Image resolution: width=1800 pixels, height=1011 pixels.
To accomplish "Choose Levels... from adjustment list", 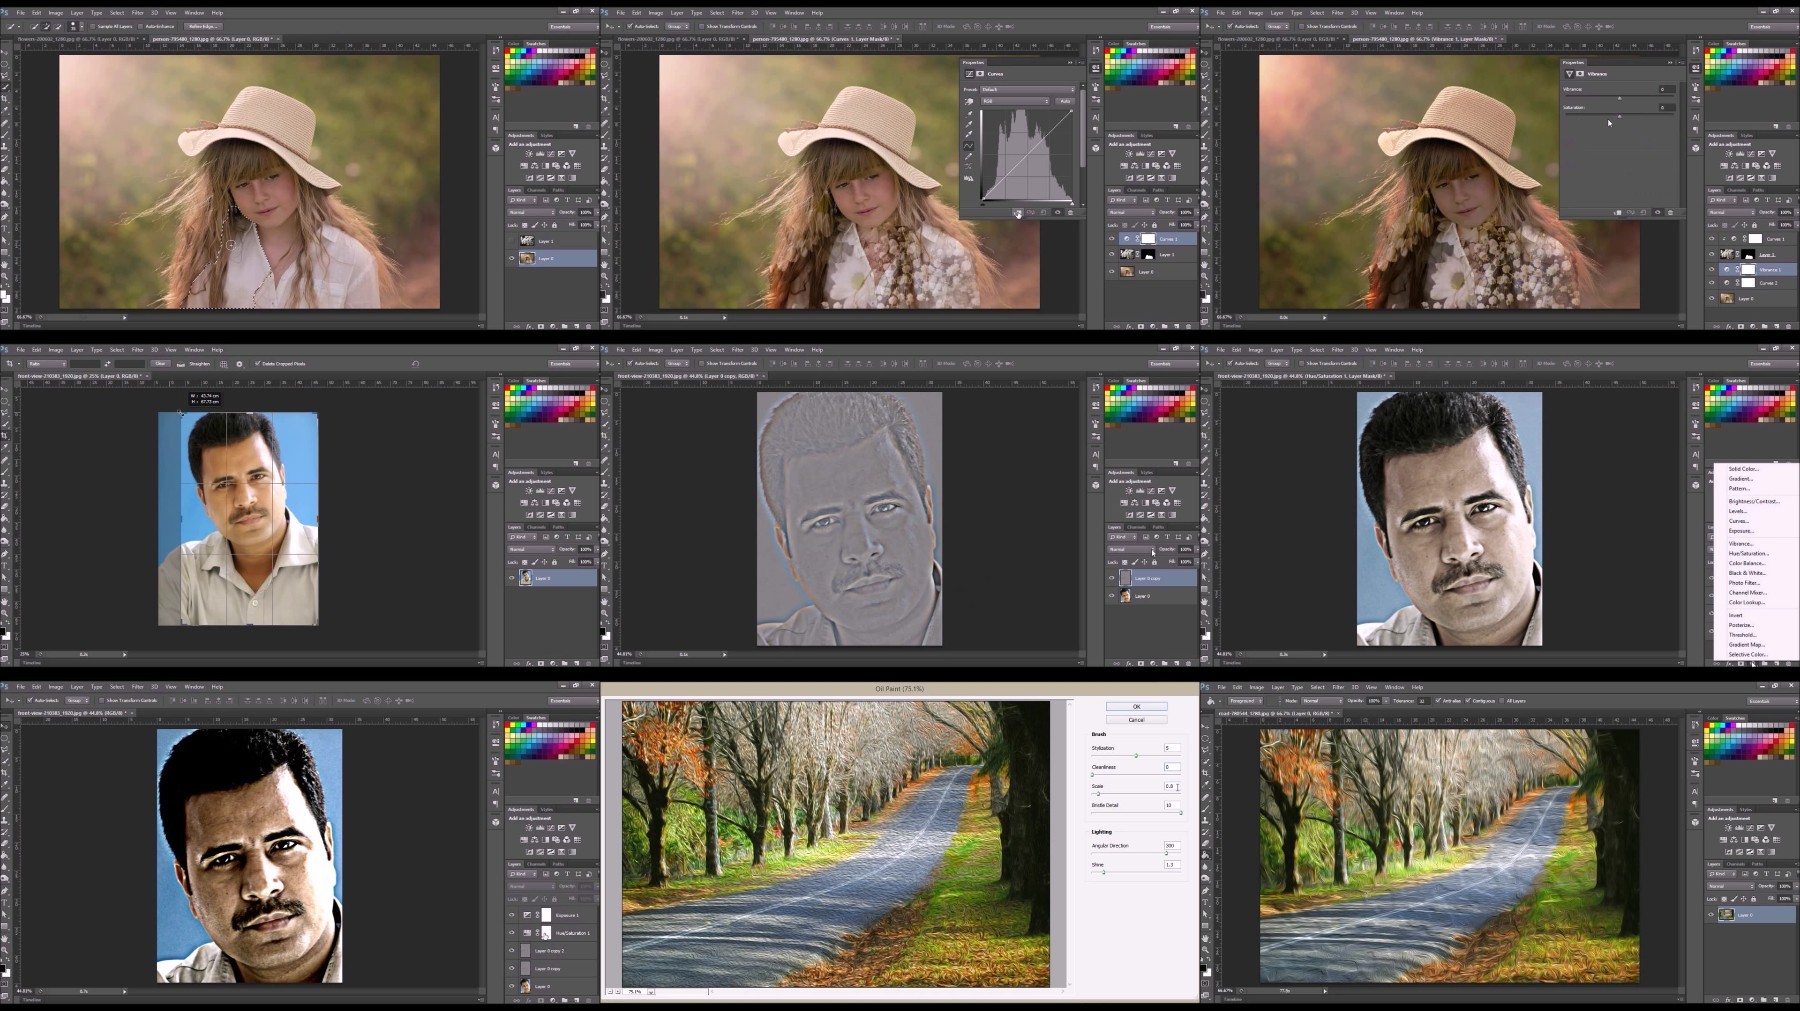I will coord(1738,511).
